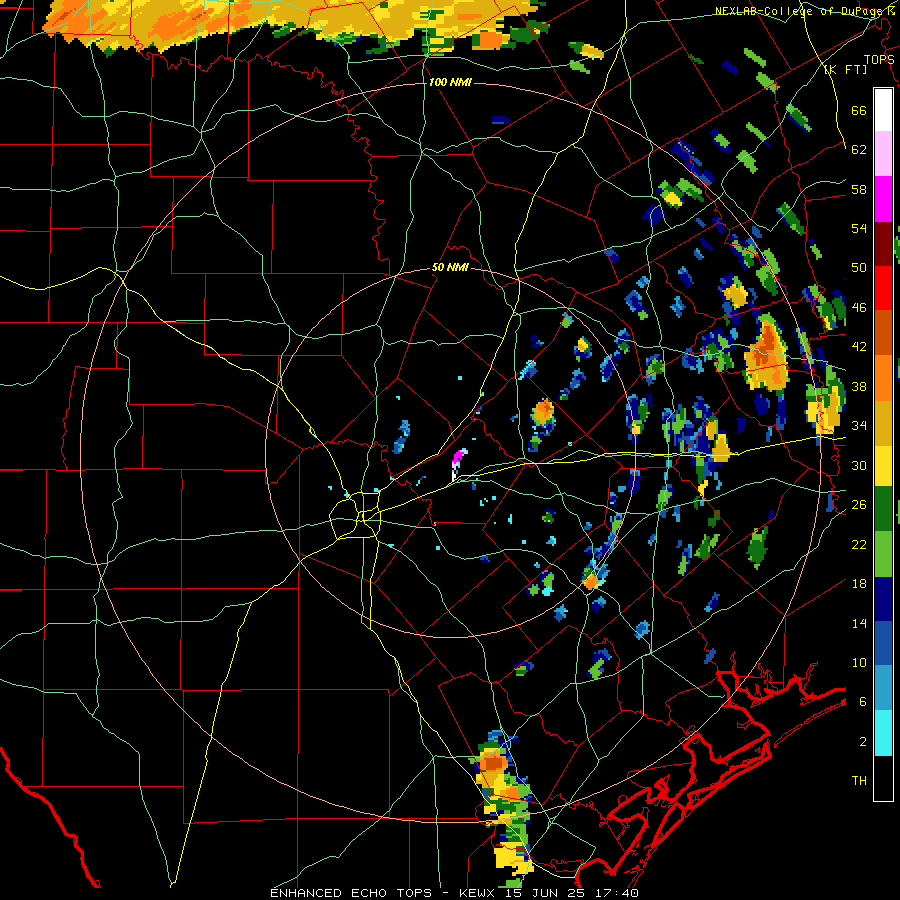Click the legend value 62
Viewport: 900px width, 900px height.
[859, 149]
